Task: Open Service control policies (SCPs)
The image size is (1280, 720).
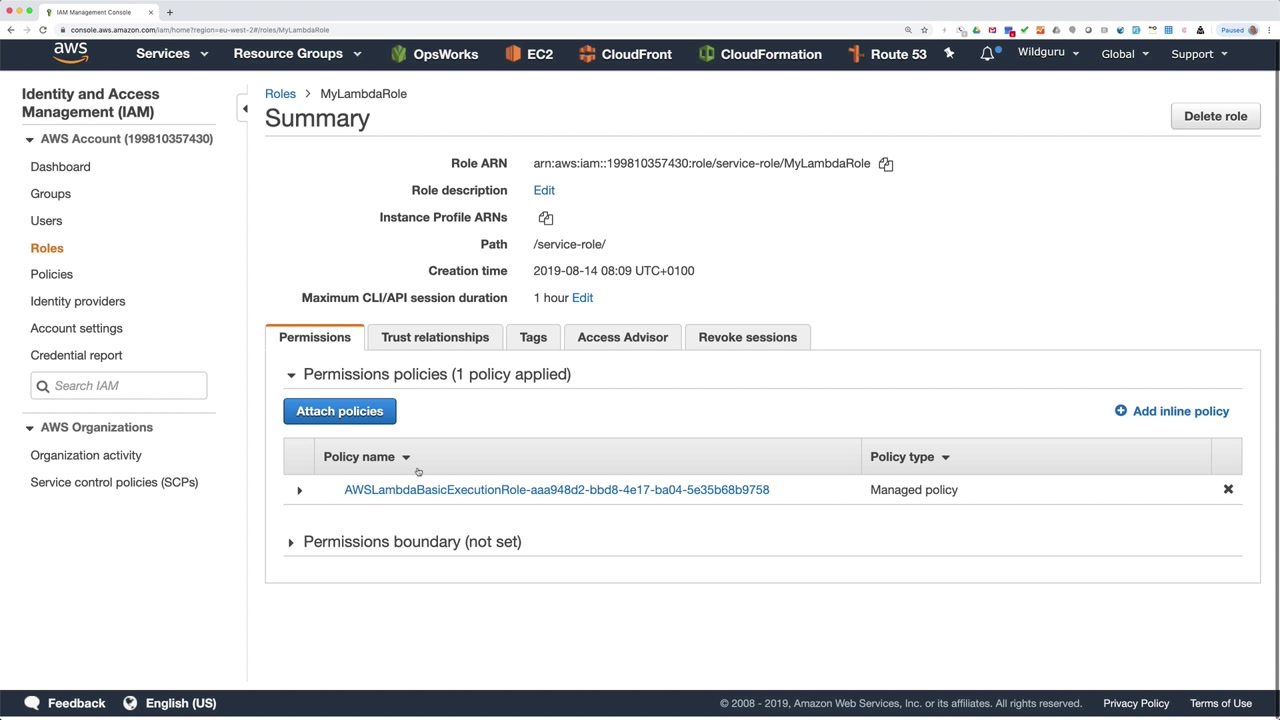Action: click(114, 482)
